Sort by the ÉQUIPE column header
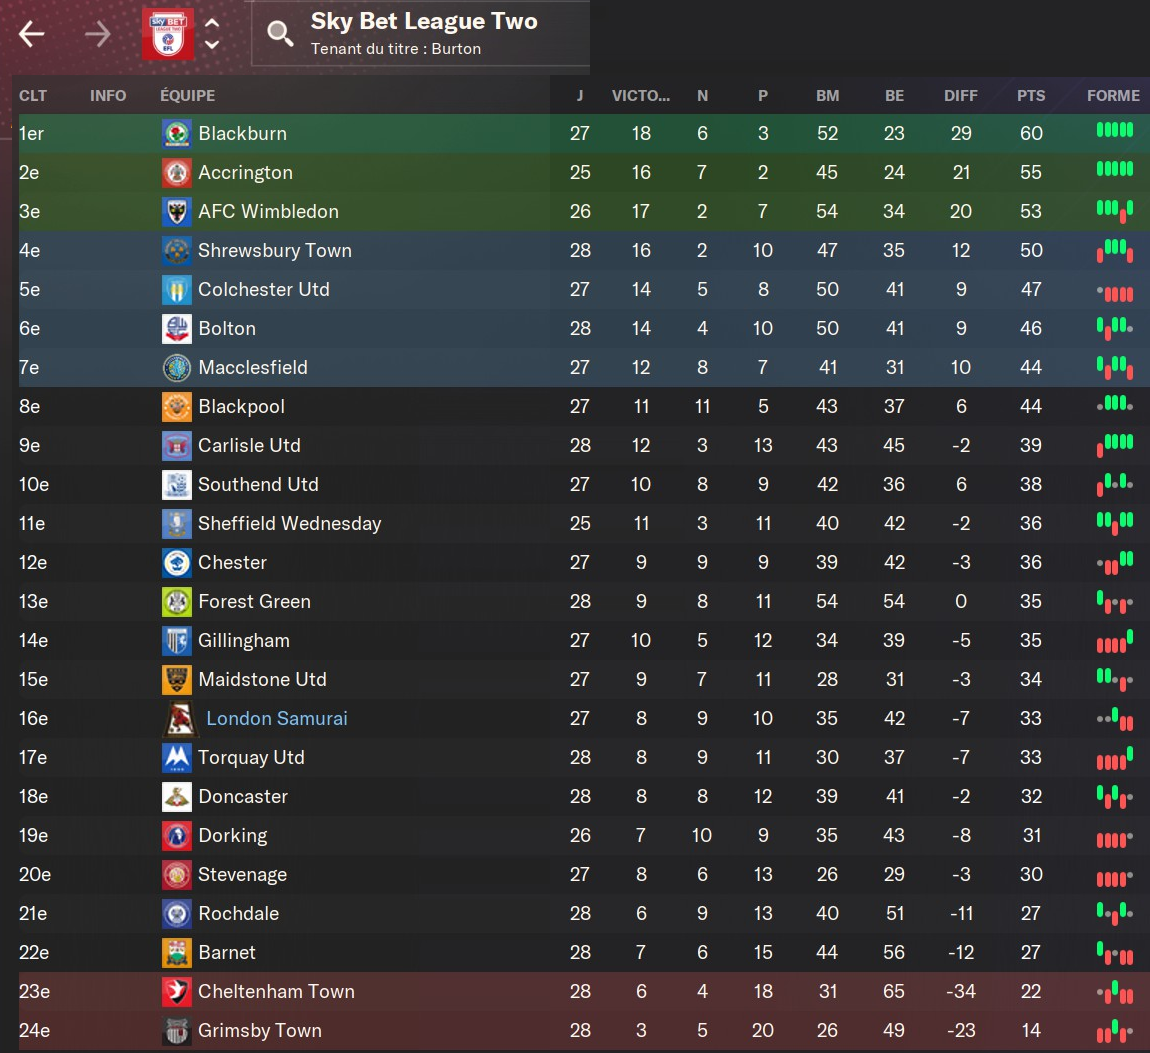 (x=188, y=96)
